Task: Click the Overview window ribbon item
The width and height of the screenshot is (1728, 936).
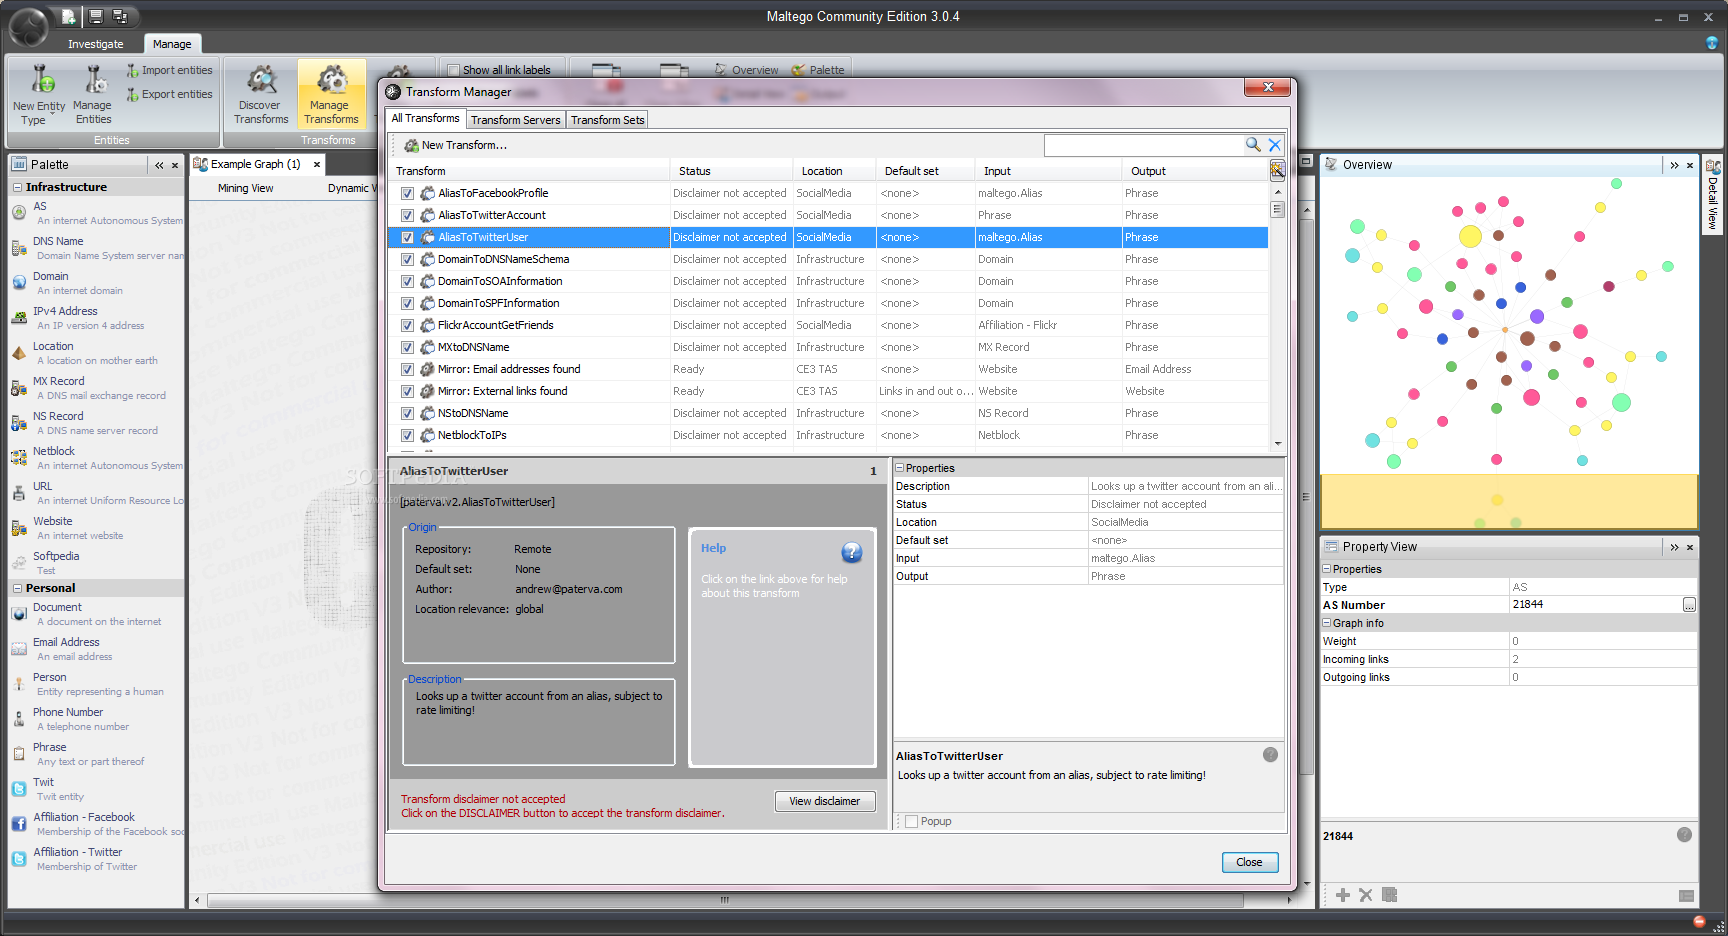Action: (x=746, y=70)
